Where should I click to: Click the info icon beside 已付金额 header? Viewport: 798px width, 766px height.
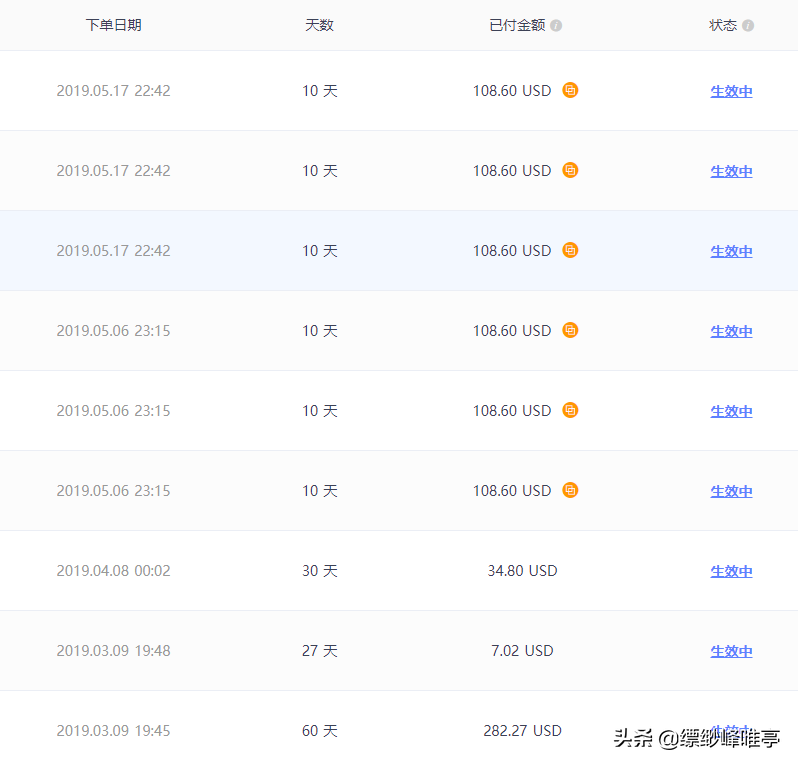556,25
